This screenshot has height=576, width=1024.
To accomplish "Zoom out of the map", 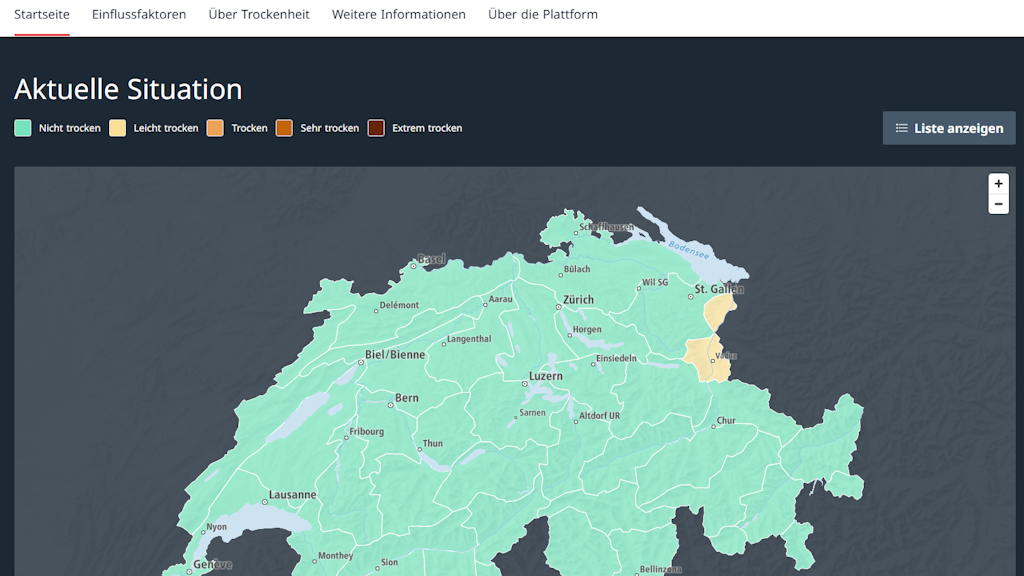I will click(x=998, y=204).
